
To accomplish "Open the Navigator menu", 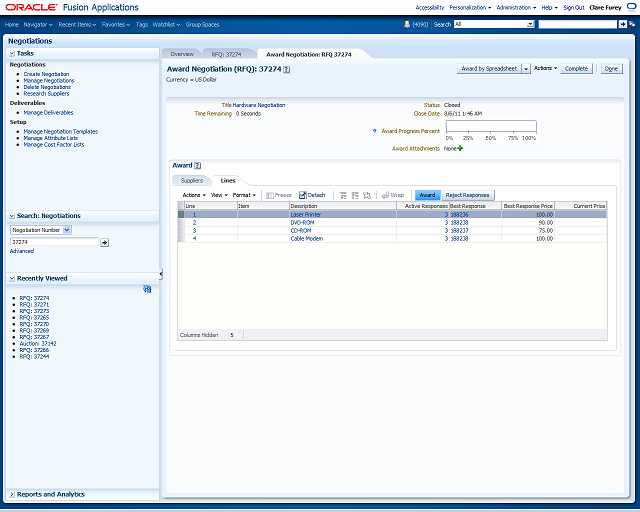I will coord(38,24).
